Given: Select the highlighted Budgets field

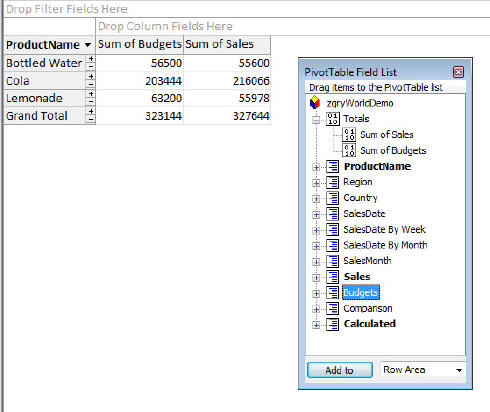Looking at the screenshot, I should pyautogui.click(x=361, y=293).
